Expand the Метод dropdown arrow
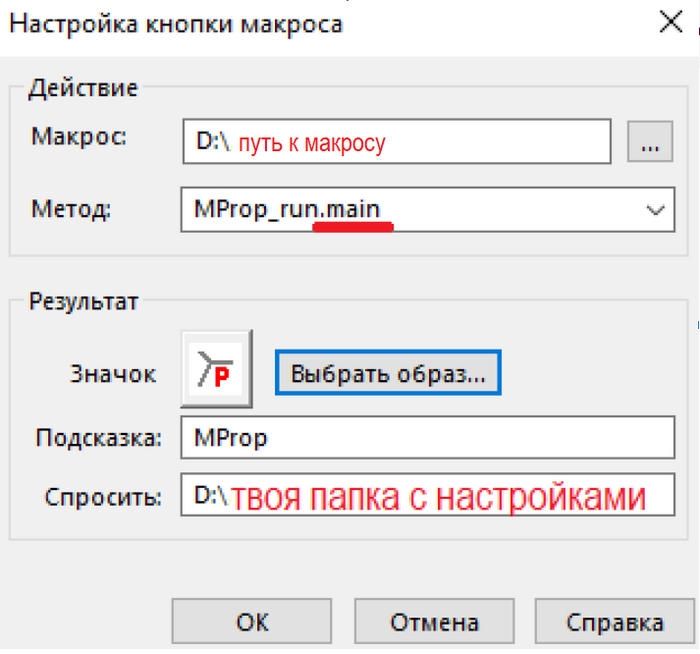700x654 pixels. click(x=656, y=210)
